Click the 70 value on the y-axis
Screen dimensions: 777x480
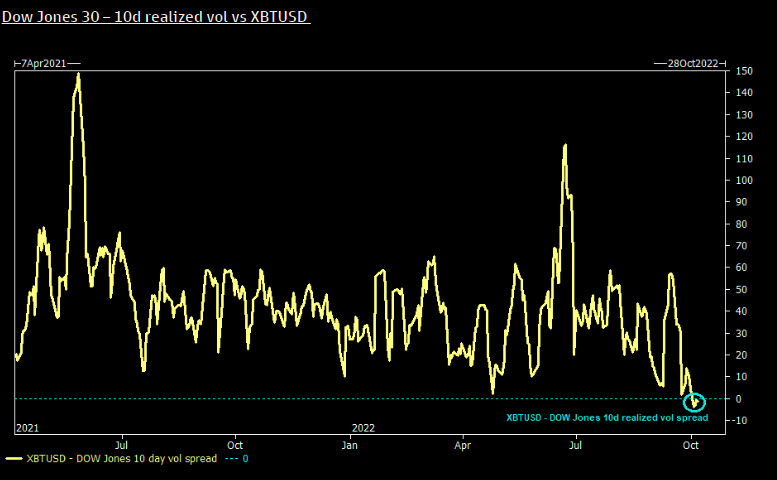click(x=741, y=246)
